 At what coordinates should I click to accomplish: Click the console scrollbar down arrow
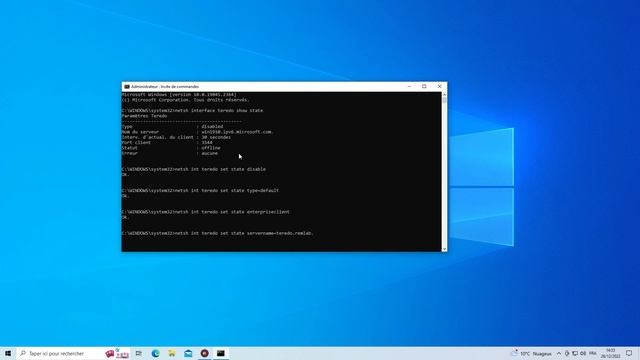point(444,249)
